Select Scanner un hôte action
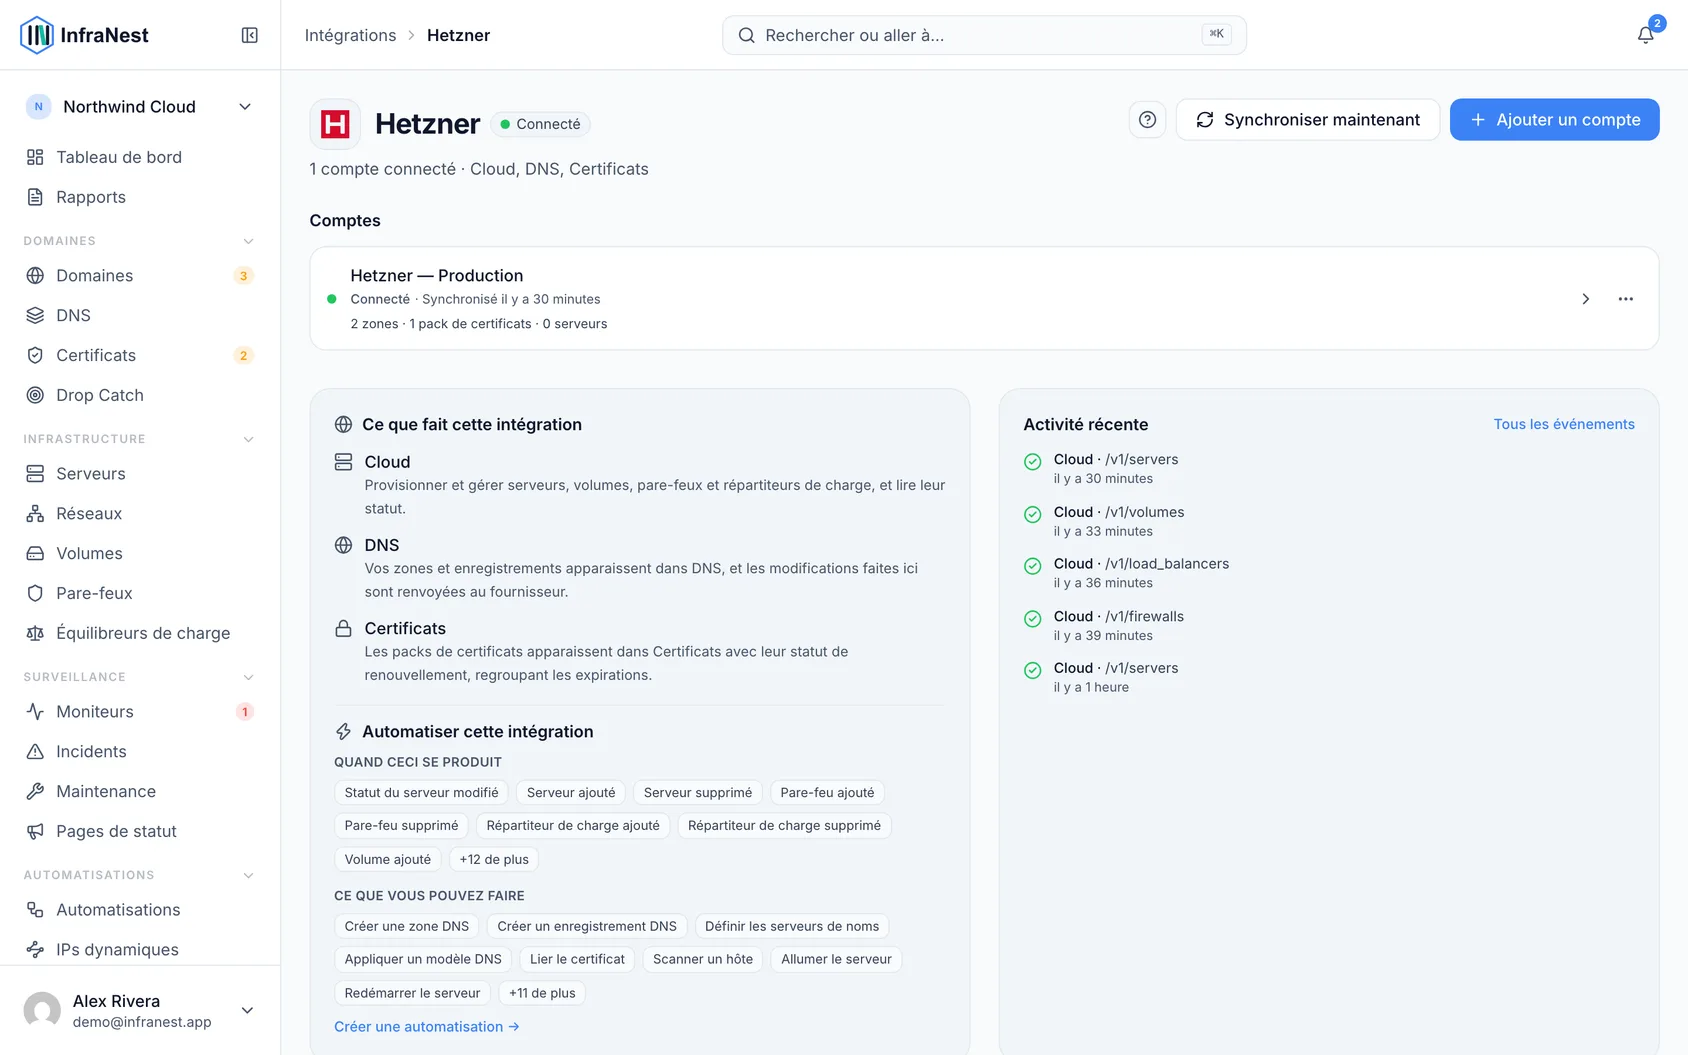This screenshot has width=1688, height=1055. click(703, 960)
